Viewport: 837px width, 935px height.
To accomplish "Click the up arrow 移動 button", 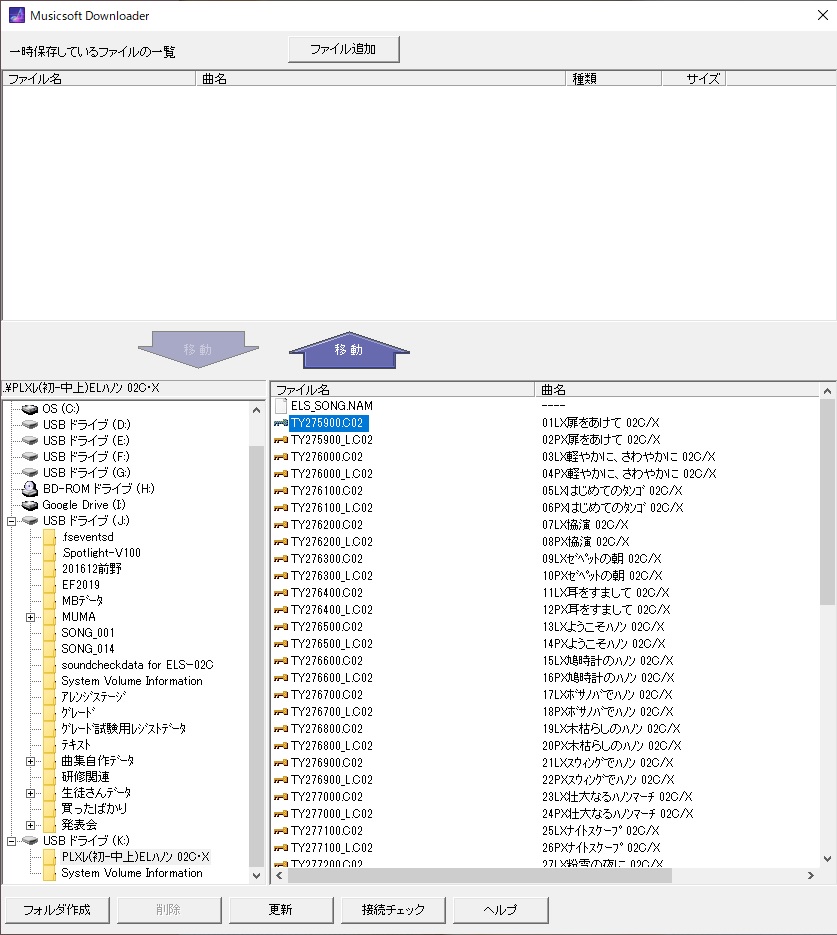I will tap(349, 350).
